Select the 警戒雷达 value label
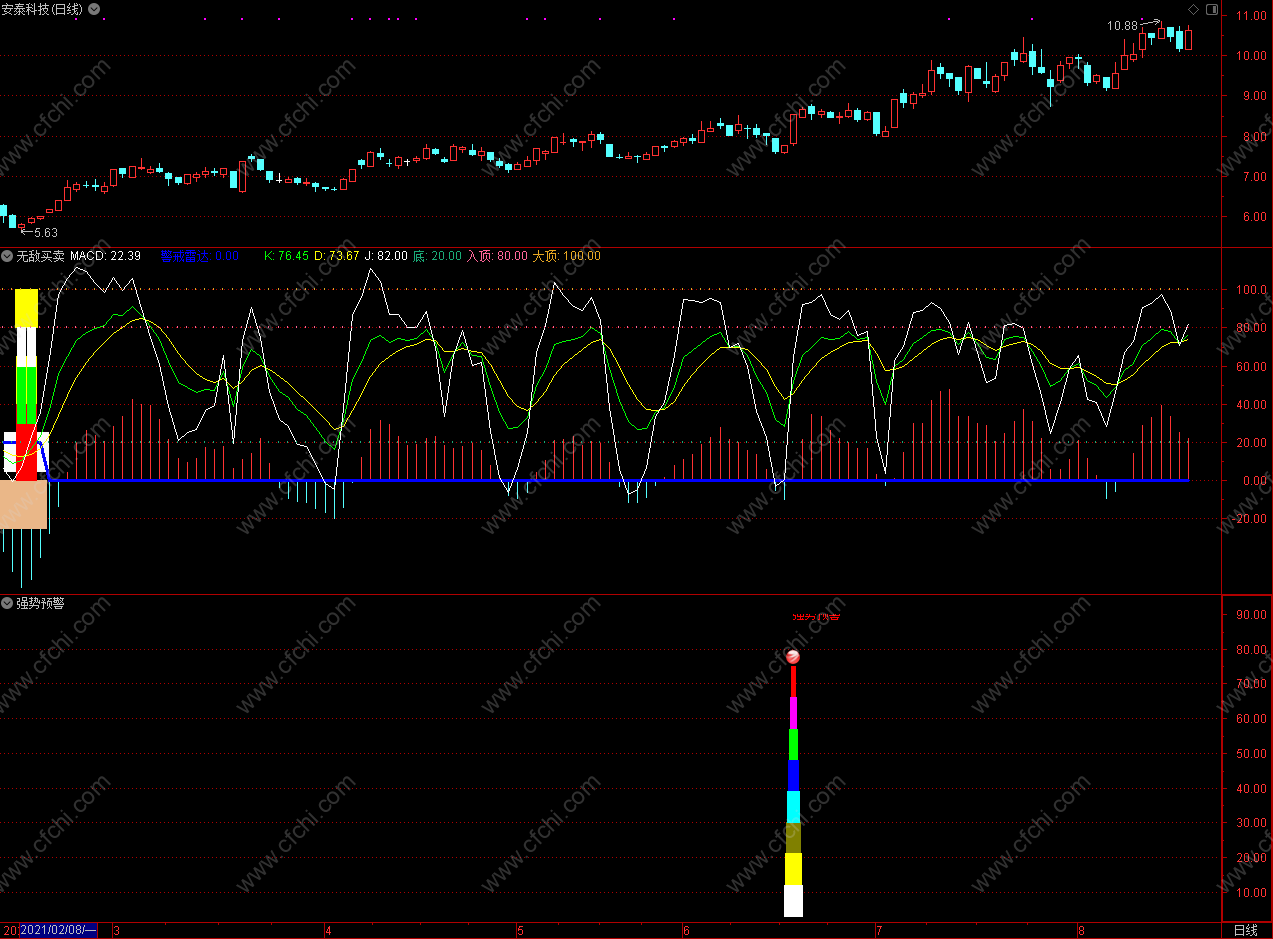 pyautogui.click(x=199, y=256)
